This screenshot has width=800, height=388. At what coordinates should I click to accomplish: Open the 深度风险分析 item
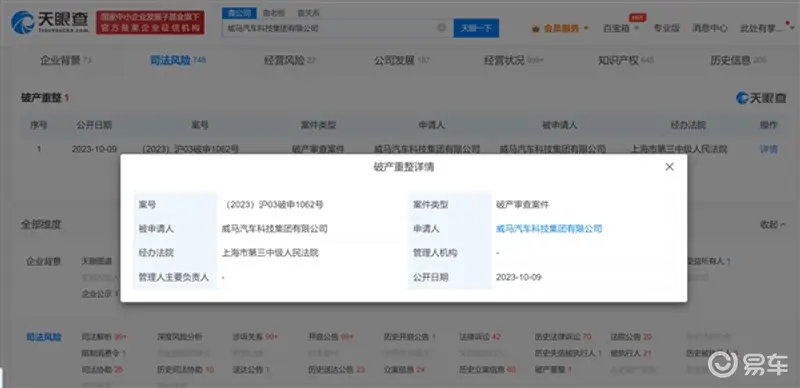[x=180, y=337]
